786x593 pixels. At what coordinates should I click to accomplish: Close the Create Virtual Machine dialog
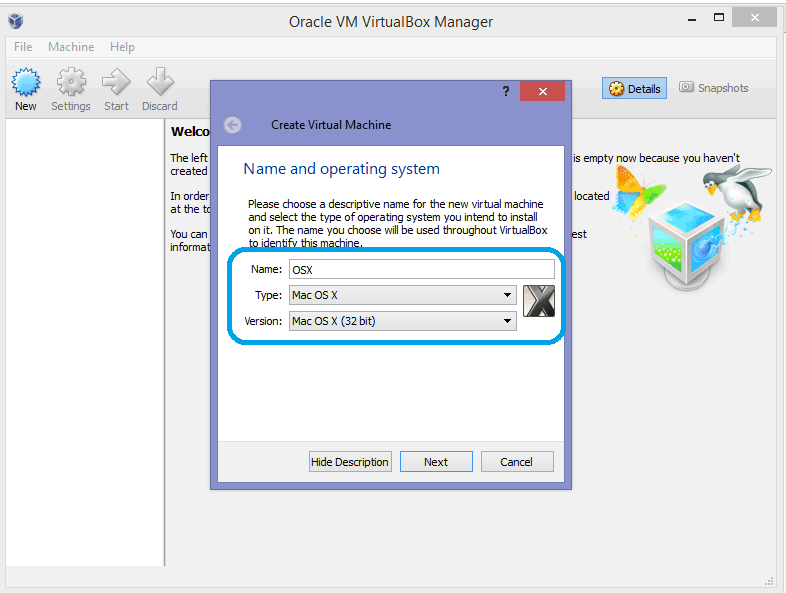pos(542,91)
